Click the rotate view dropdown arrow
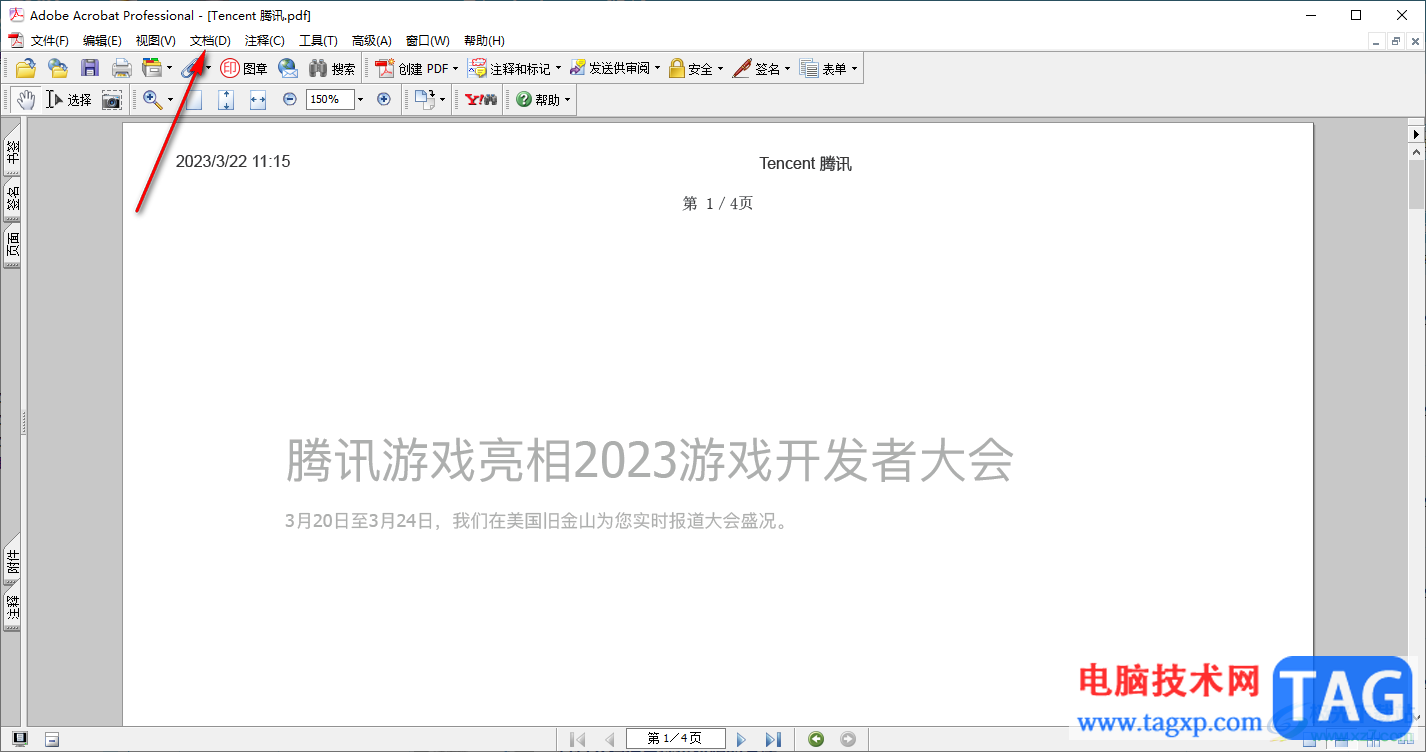The image size is (1426, 752). point(442,100)
